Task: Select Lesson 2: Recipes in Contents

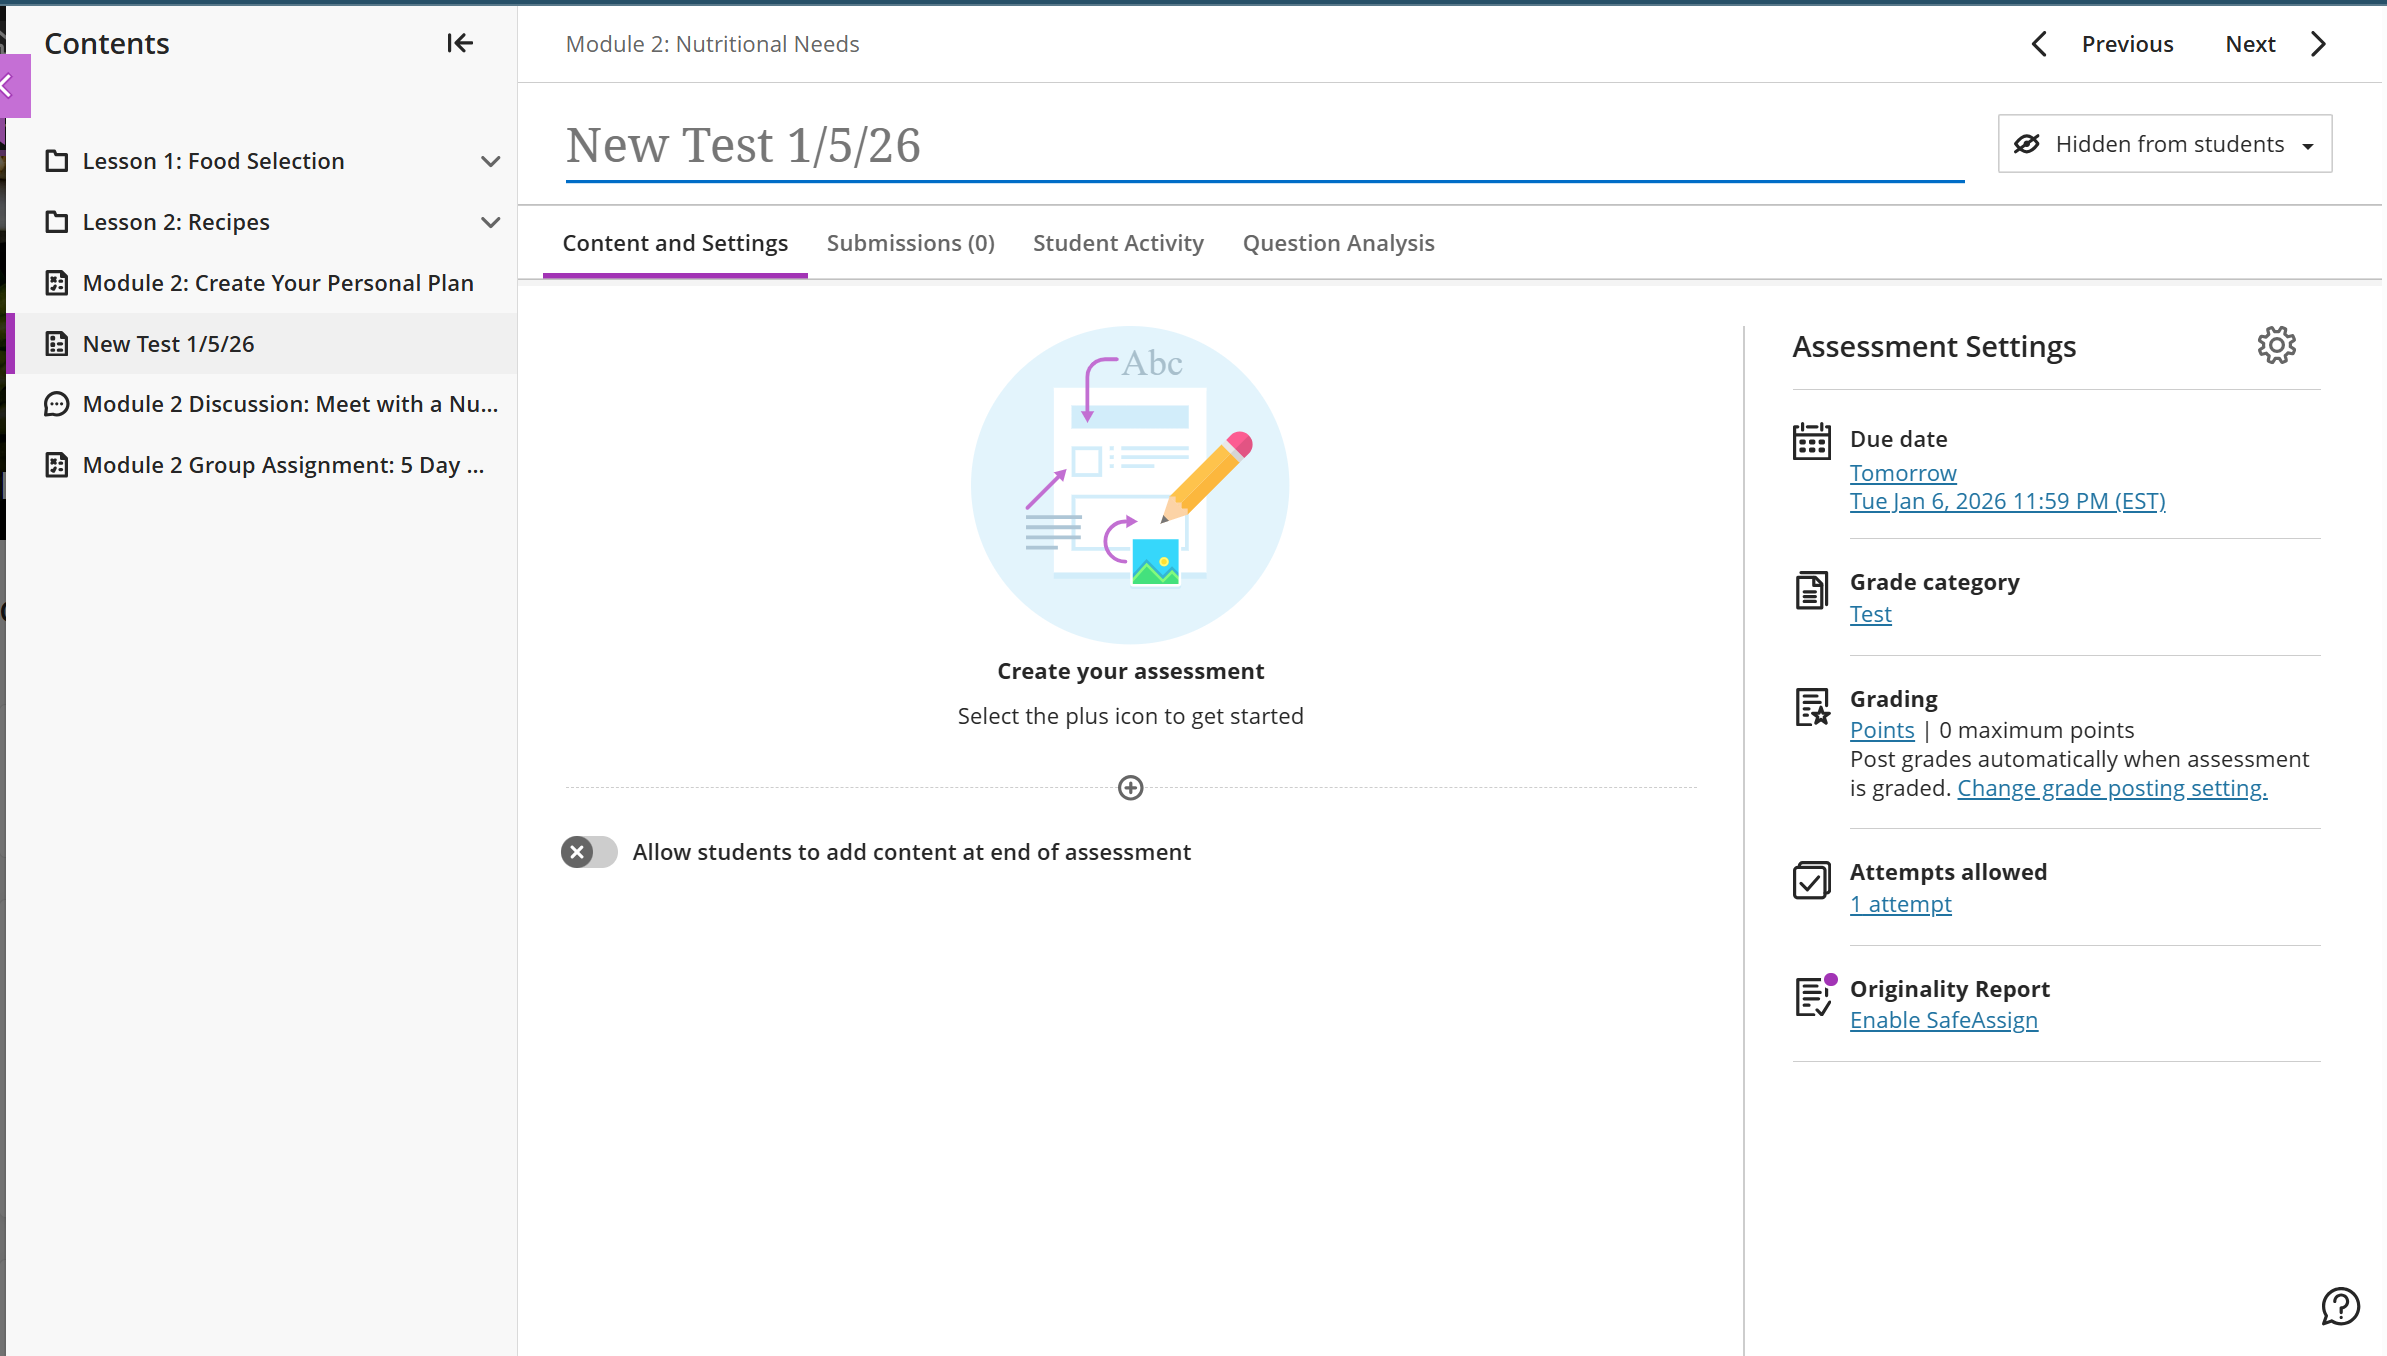Action: click(x=176, y=222)
